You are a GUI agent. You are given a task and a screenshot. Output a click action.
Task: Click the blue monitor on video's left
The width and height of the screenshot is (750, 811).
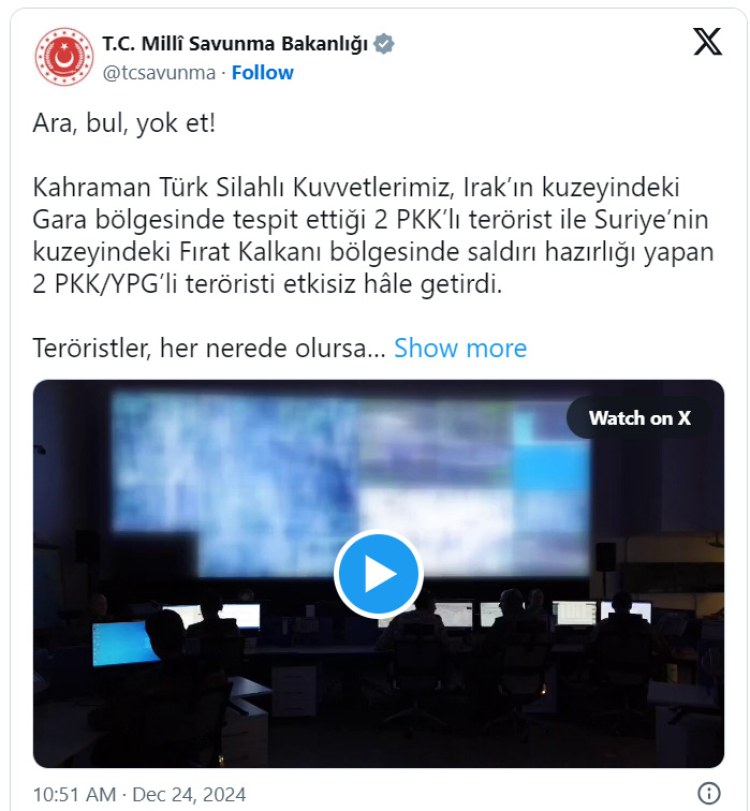(123, 643)
